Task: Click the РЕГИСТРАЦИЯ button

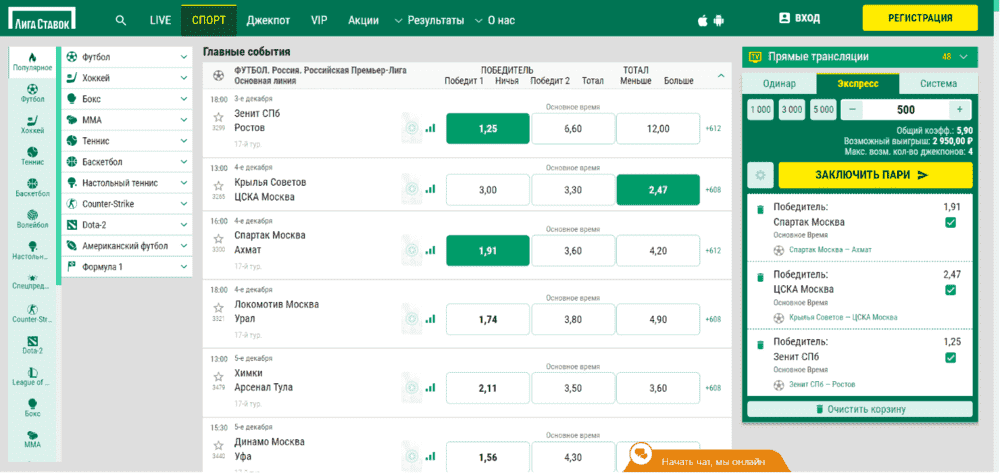Action: point(920,18)
